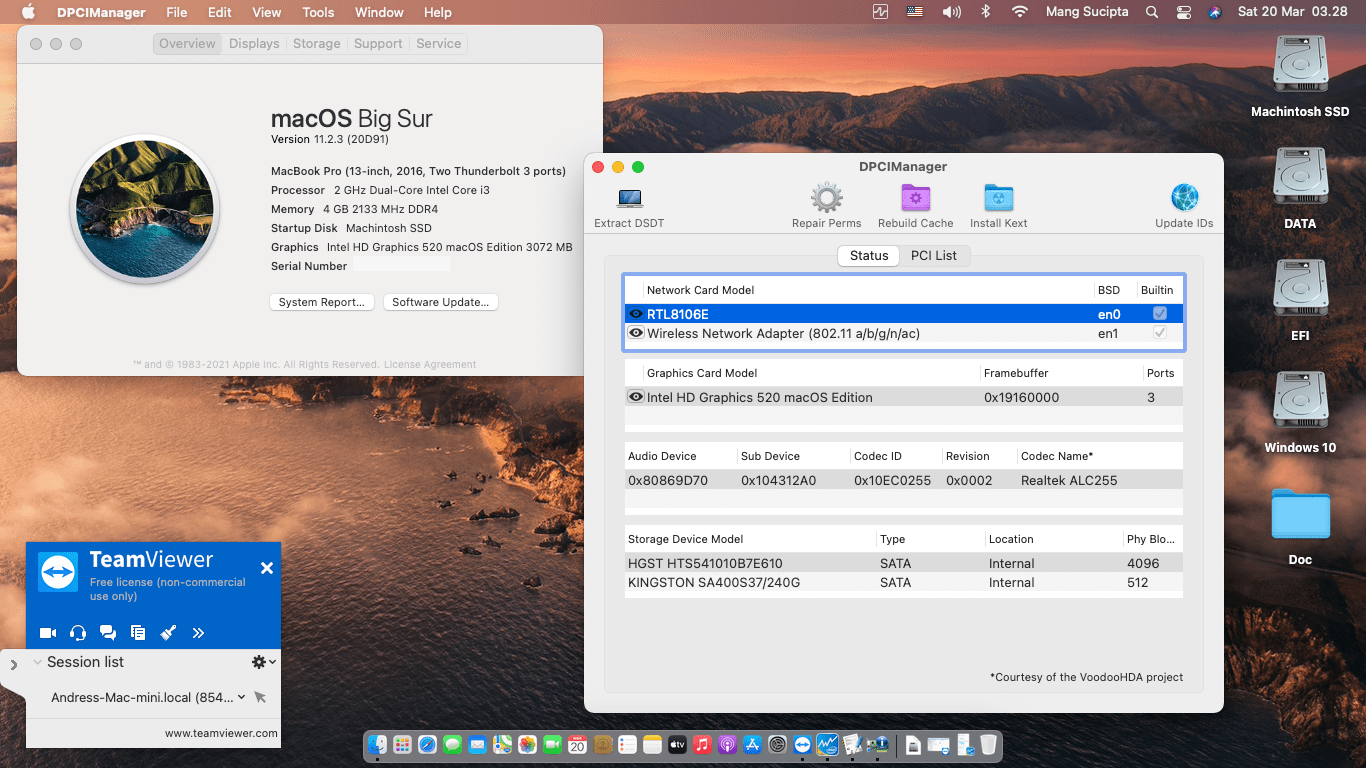
Task: Click the remote control arrow for Andress-Mac-mini.local
Action: (260, 697)
